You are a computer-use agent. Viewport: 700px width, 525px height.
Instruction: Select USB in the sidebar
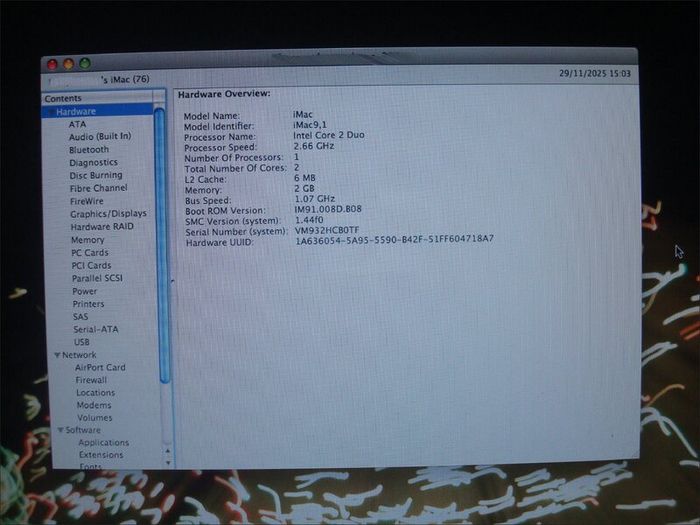coord(81,342)
